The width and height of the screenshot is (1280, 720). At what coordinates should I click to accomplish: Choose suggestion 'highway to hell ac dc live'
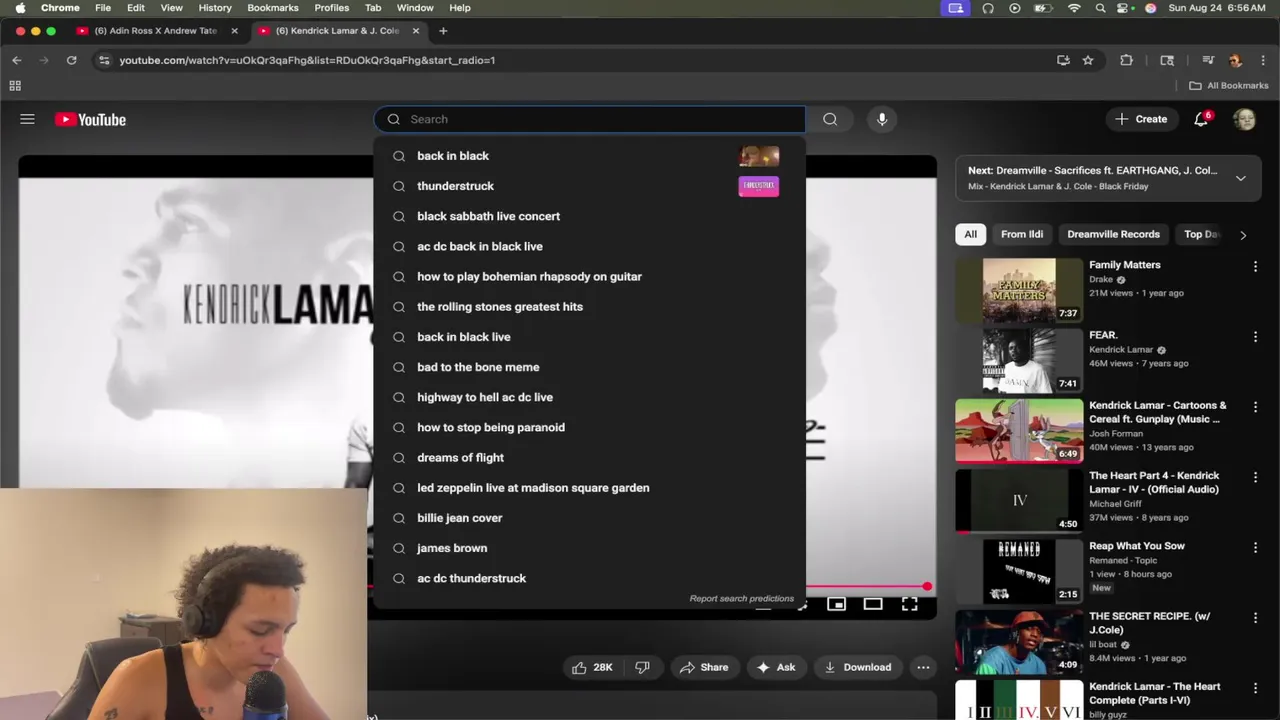589,397
